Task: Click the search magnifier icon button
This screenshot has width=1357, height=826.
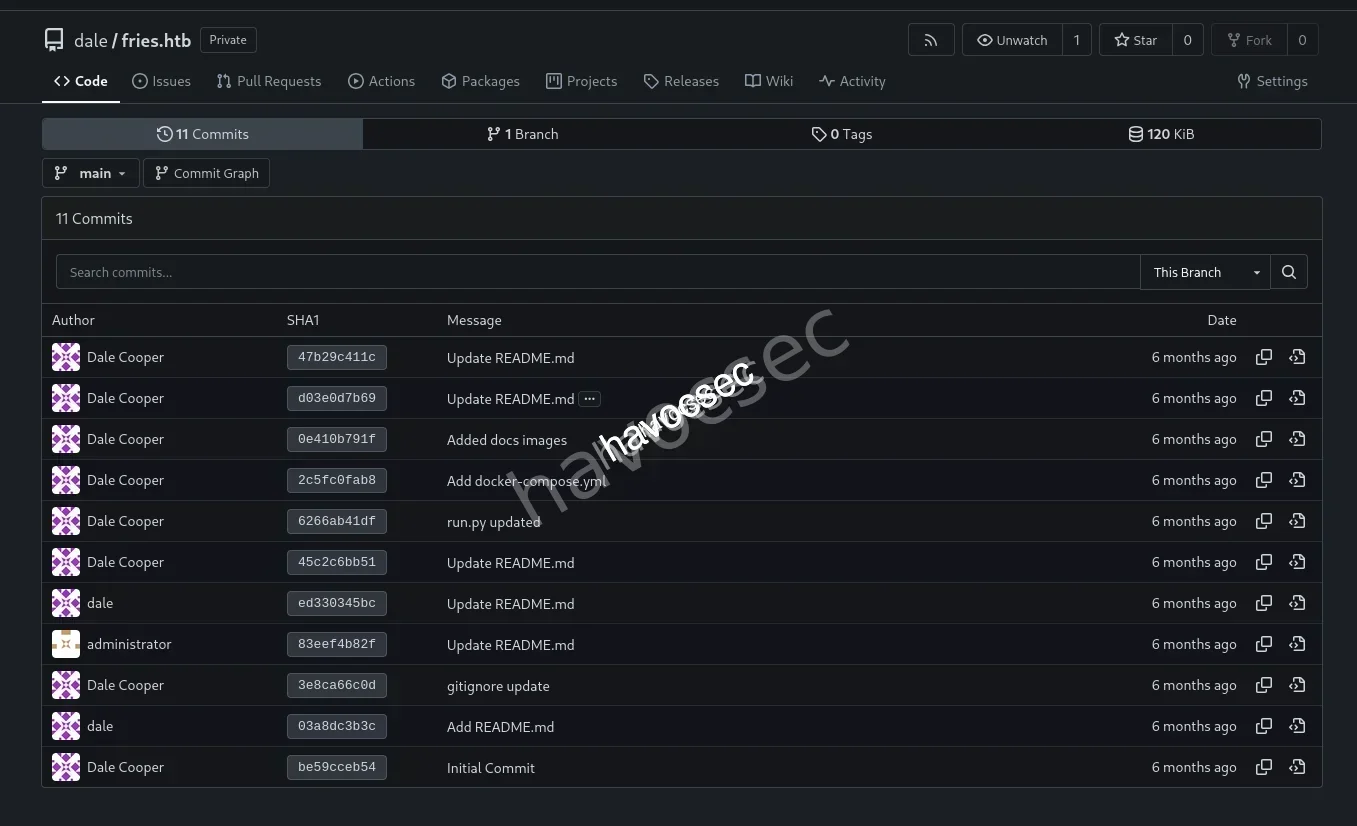Action: tap(1289, 272)
